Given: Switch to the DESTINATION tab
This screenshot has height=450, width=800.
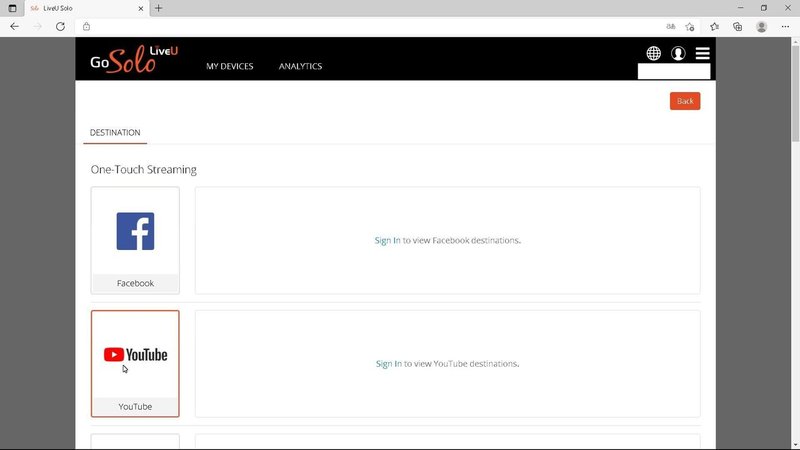Looking at the screenshot, I should (x=115, y=133).
